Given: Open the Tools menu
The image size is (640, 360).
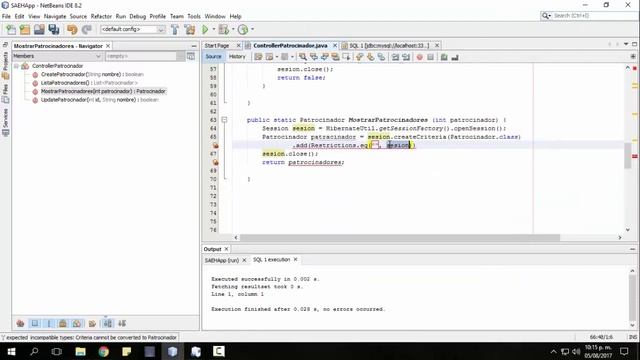Looking at the screenshot, I should coord(194,16).
